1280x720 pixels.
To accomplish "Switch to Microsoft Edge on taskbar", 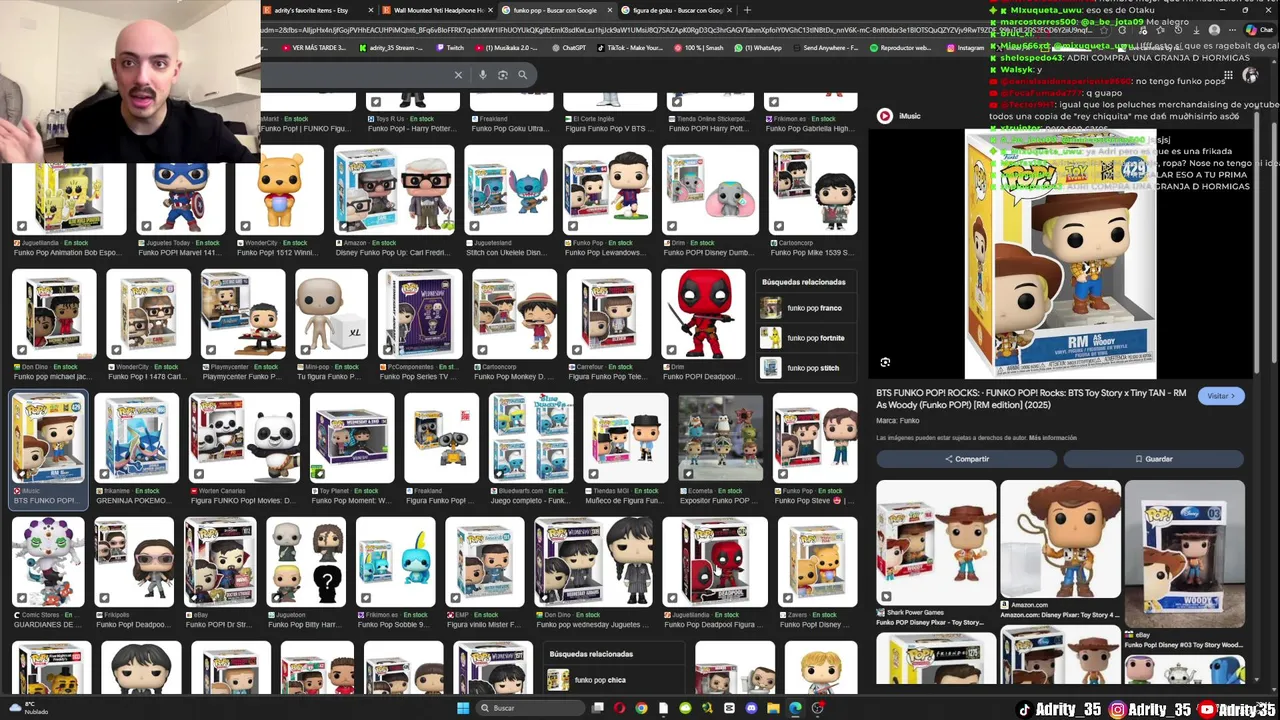I will (x=795, y=708).
